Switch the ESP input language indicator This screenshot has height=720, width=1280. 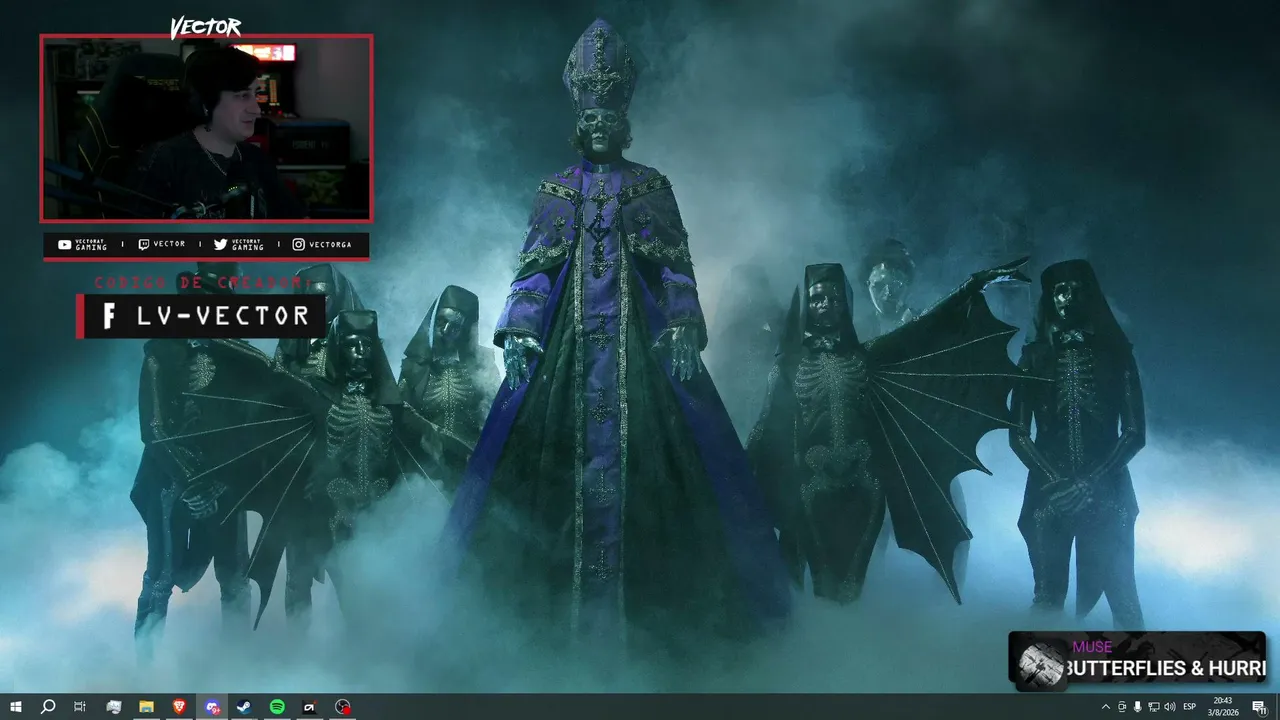(1190, 707)
